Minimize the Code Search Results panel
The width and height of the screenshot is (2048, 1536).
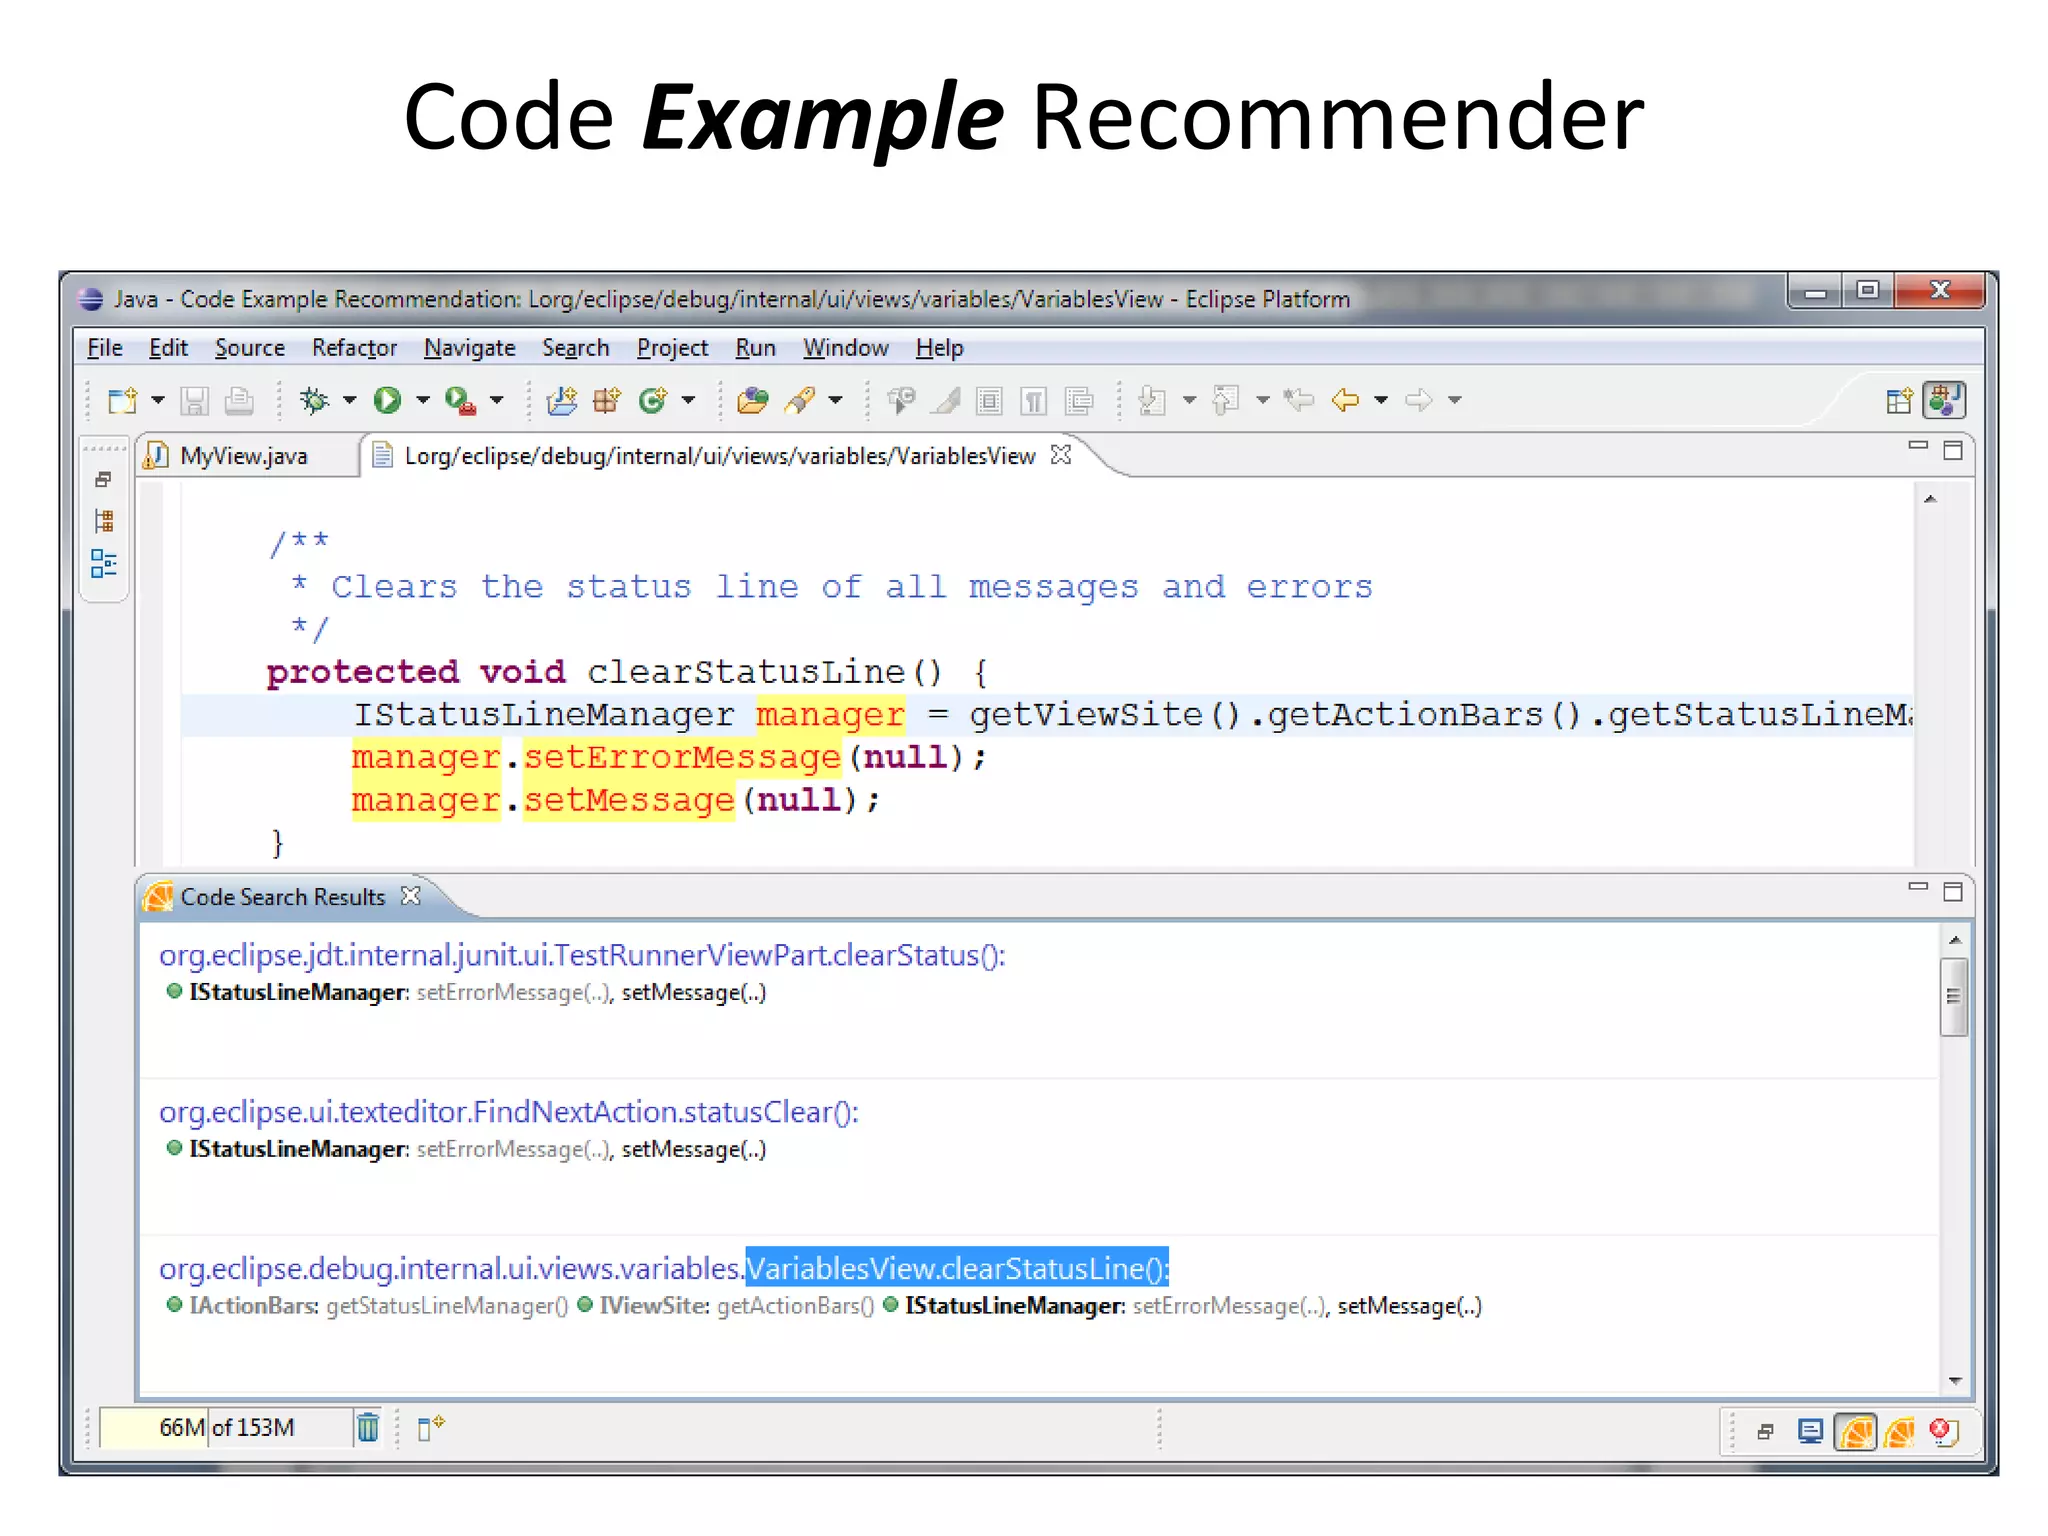click(1918, 886)
